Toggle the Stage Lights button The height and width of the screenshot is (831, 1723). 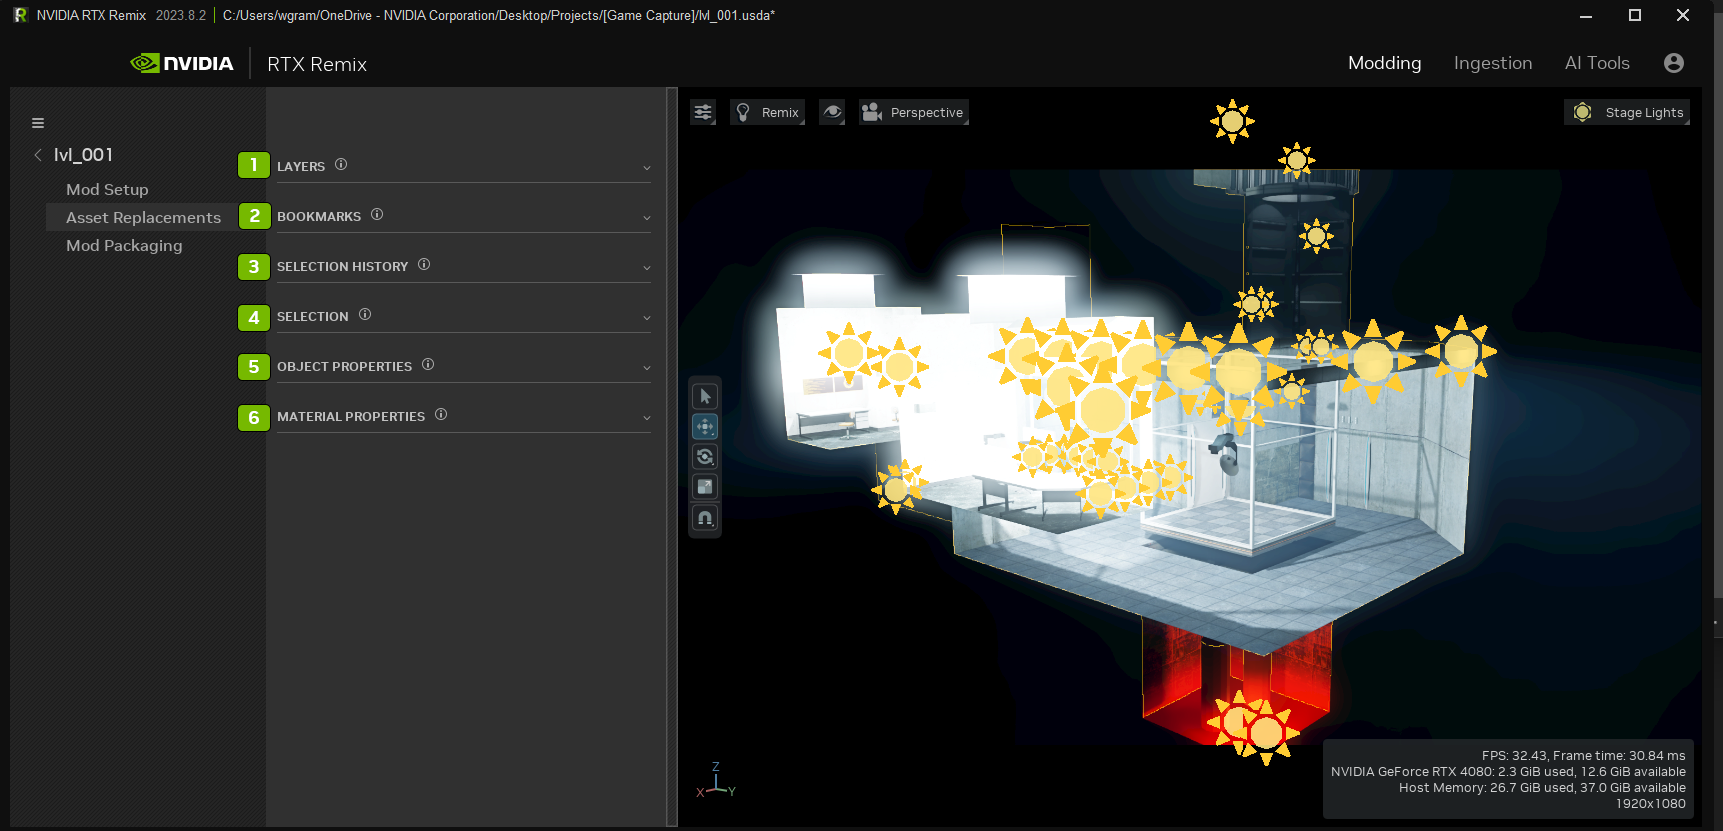[x=1627, y=112]
